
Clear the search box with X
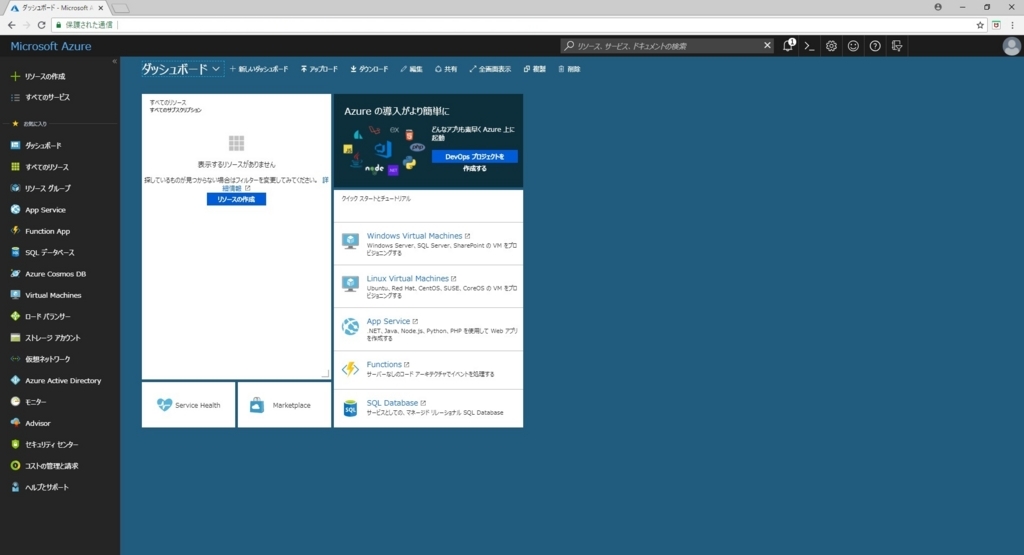[x=767, y=46]
